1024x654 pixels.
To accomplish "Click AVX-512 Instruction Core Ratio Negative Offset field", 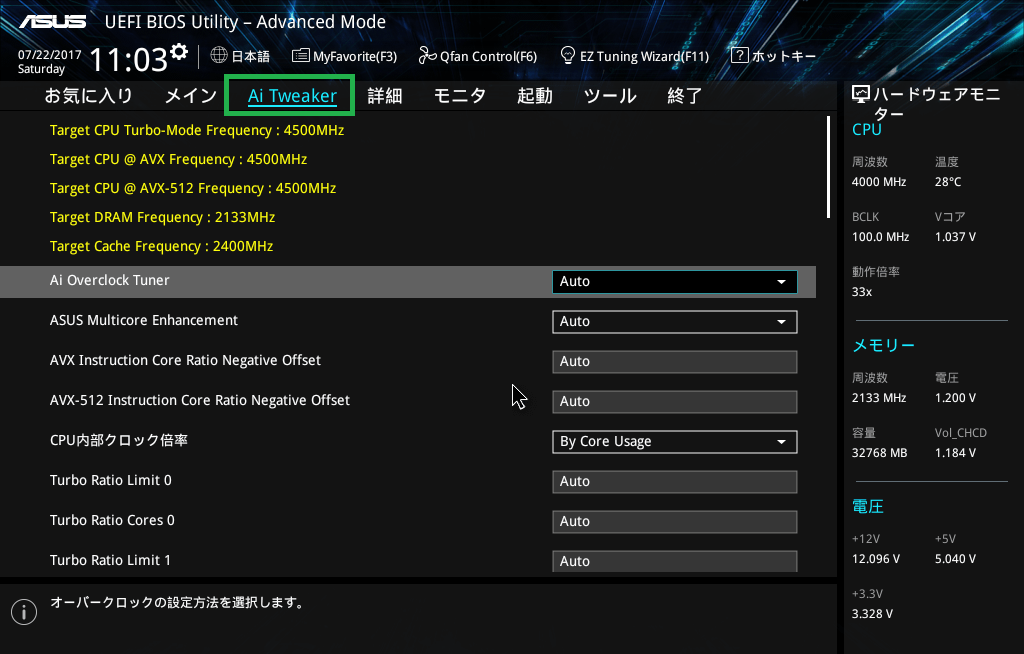I will click(x=675, y=402).
